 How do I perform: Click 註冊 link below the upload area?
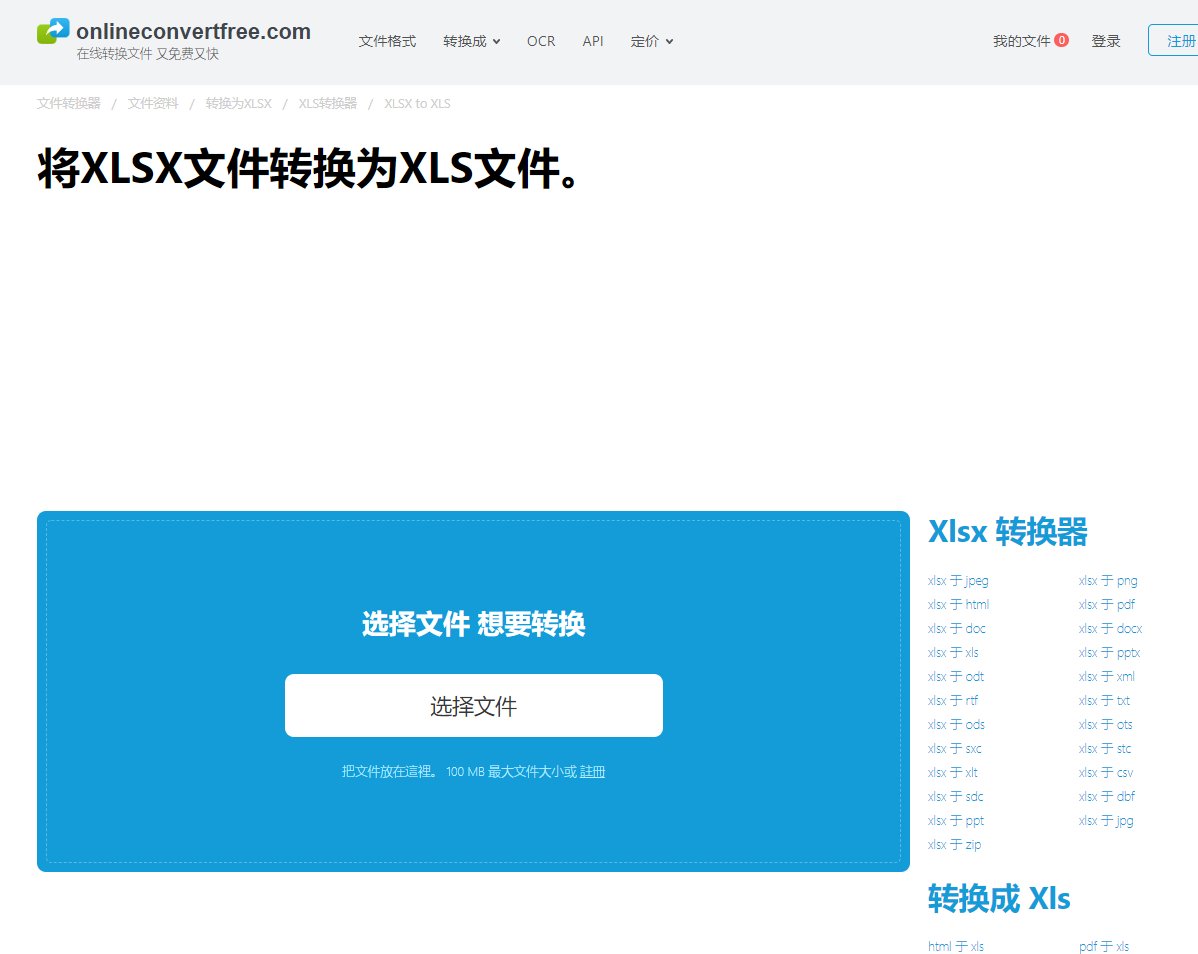click(x=594, y=771)
